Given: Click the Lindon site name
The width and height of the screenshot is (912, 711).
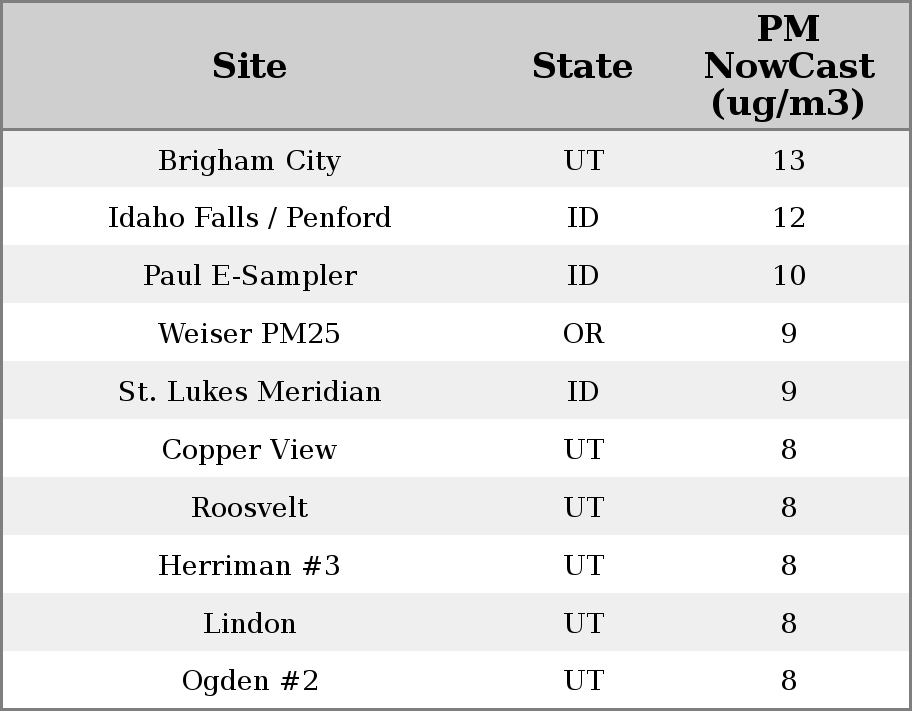Looking at the screenshot, I should coord(250,624).
